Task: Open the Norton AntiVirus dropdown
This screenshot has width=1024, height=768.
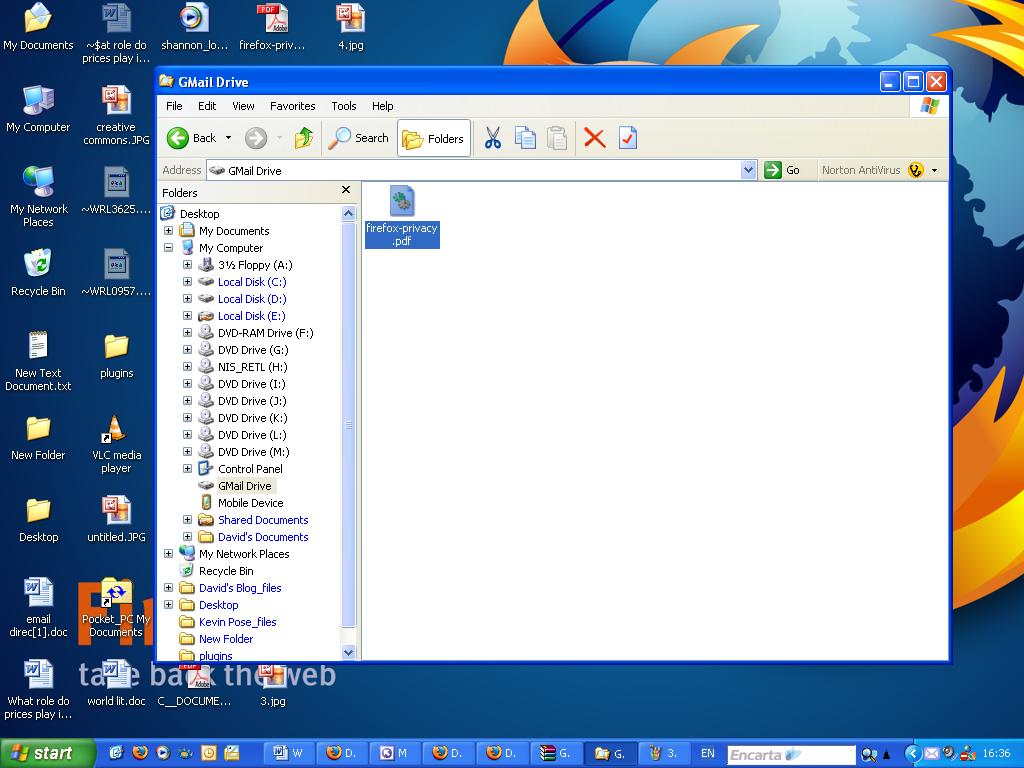Action: (935, 170)
